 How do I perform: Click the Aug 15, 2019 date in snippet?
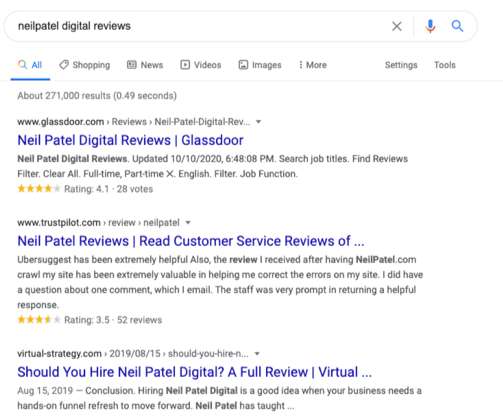click(x=45, y=391)
